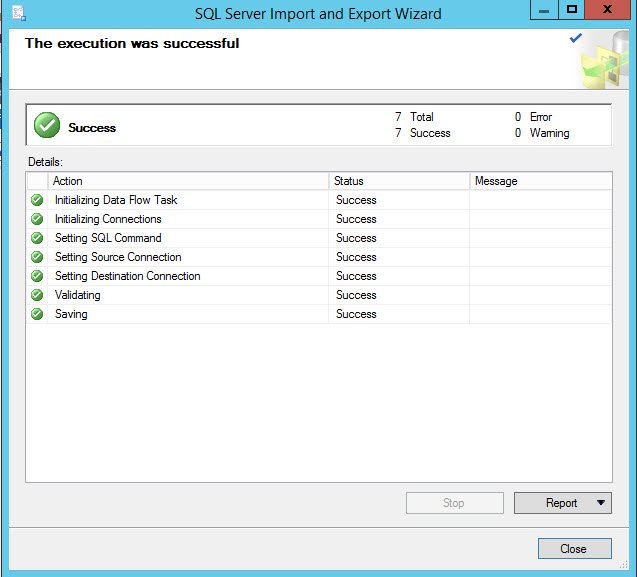This screenshot has height=577, width=637.
Task: Click the Close button
Action: click(x=575, y=549)
